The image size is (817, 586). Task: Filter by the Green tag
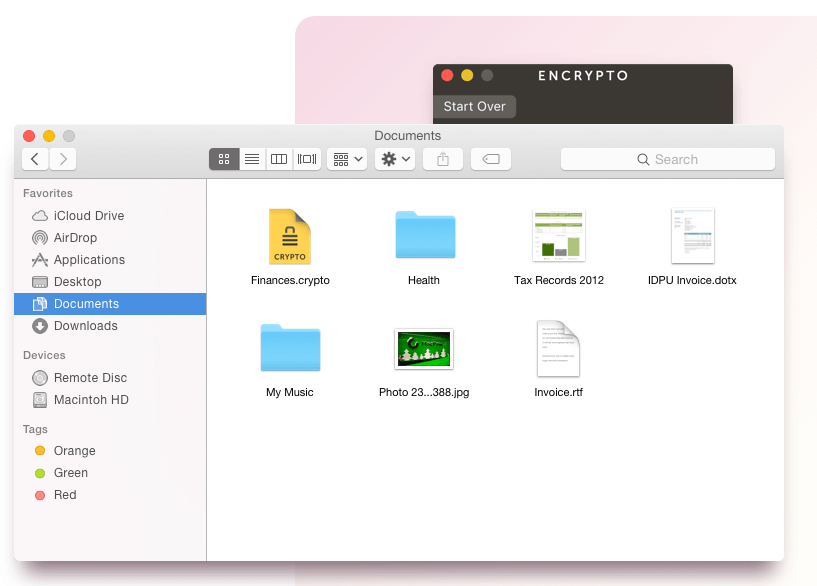point(110,472)
